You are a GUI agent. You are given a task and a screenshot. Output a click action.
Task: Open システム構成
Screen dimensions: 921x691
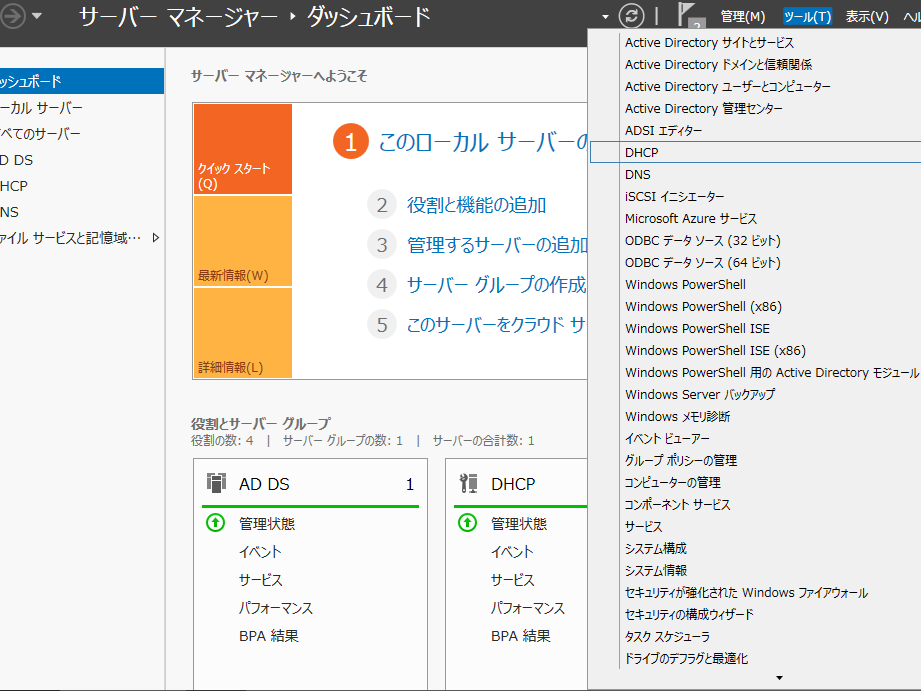(656, 548)
